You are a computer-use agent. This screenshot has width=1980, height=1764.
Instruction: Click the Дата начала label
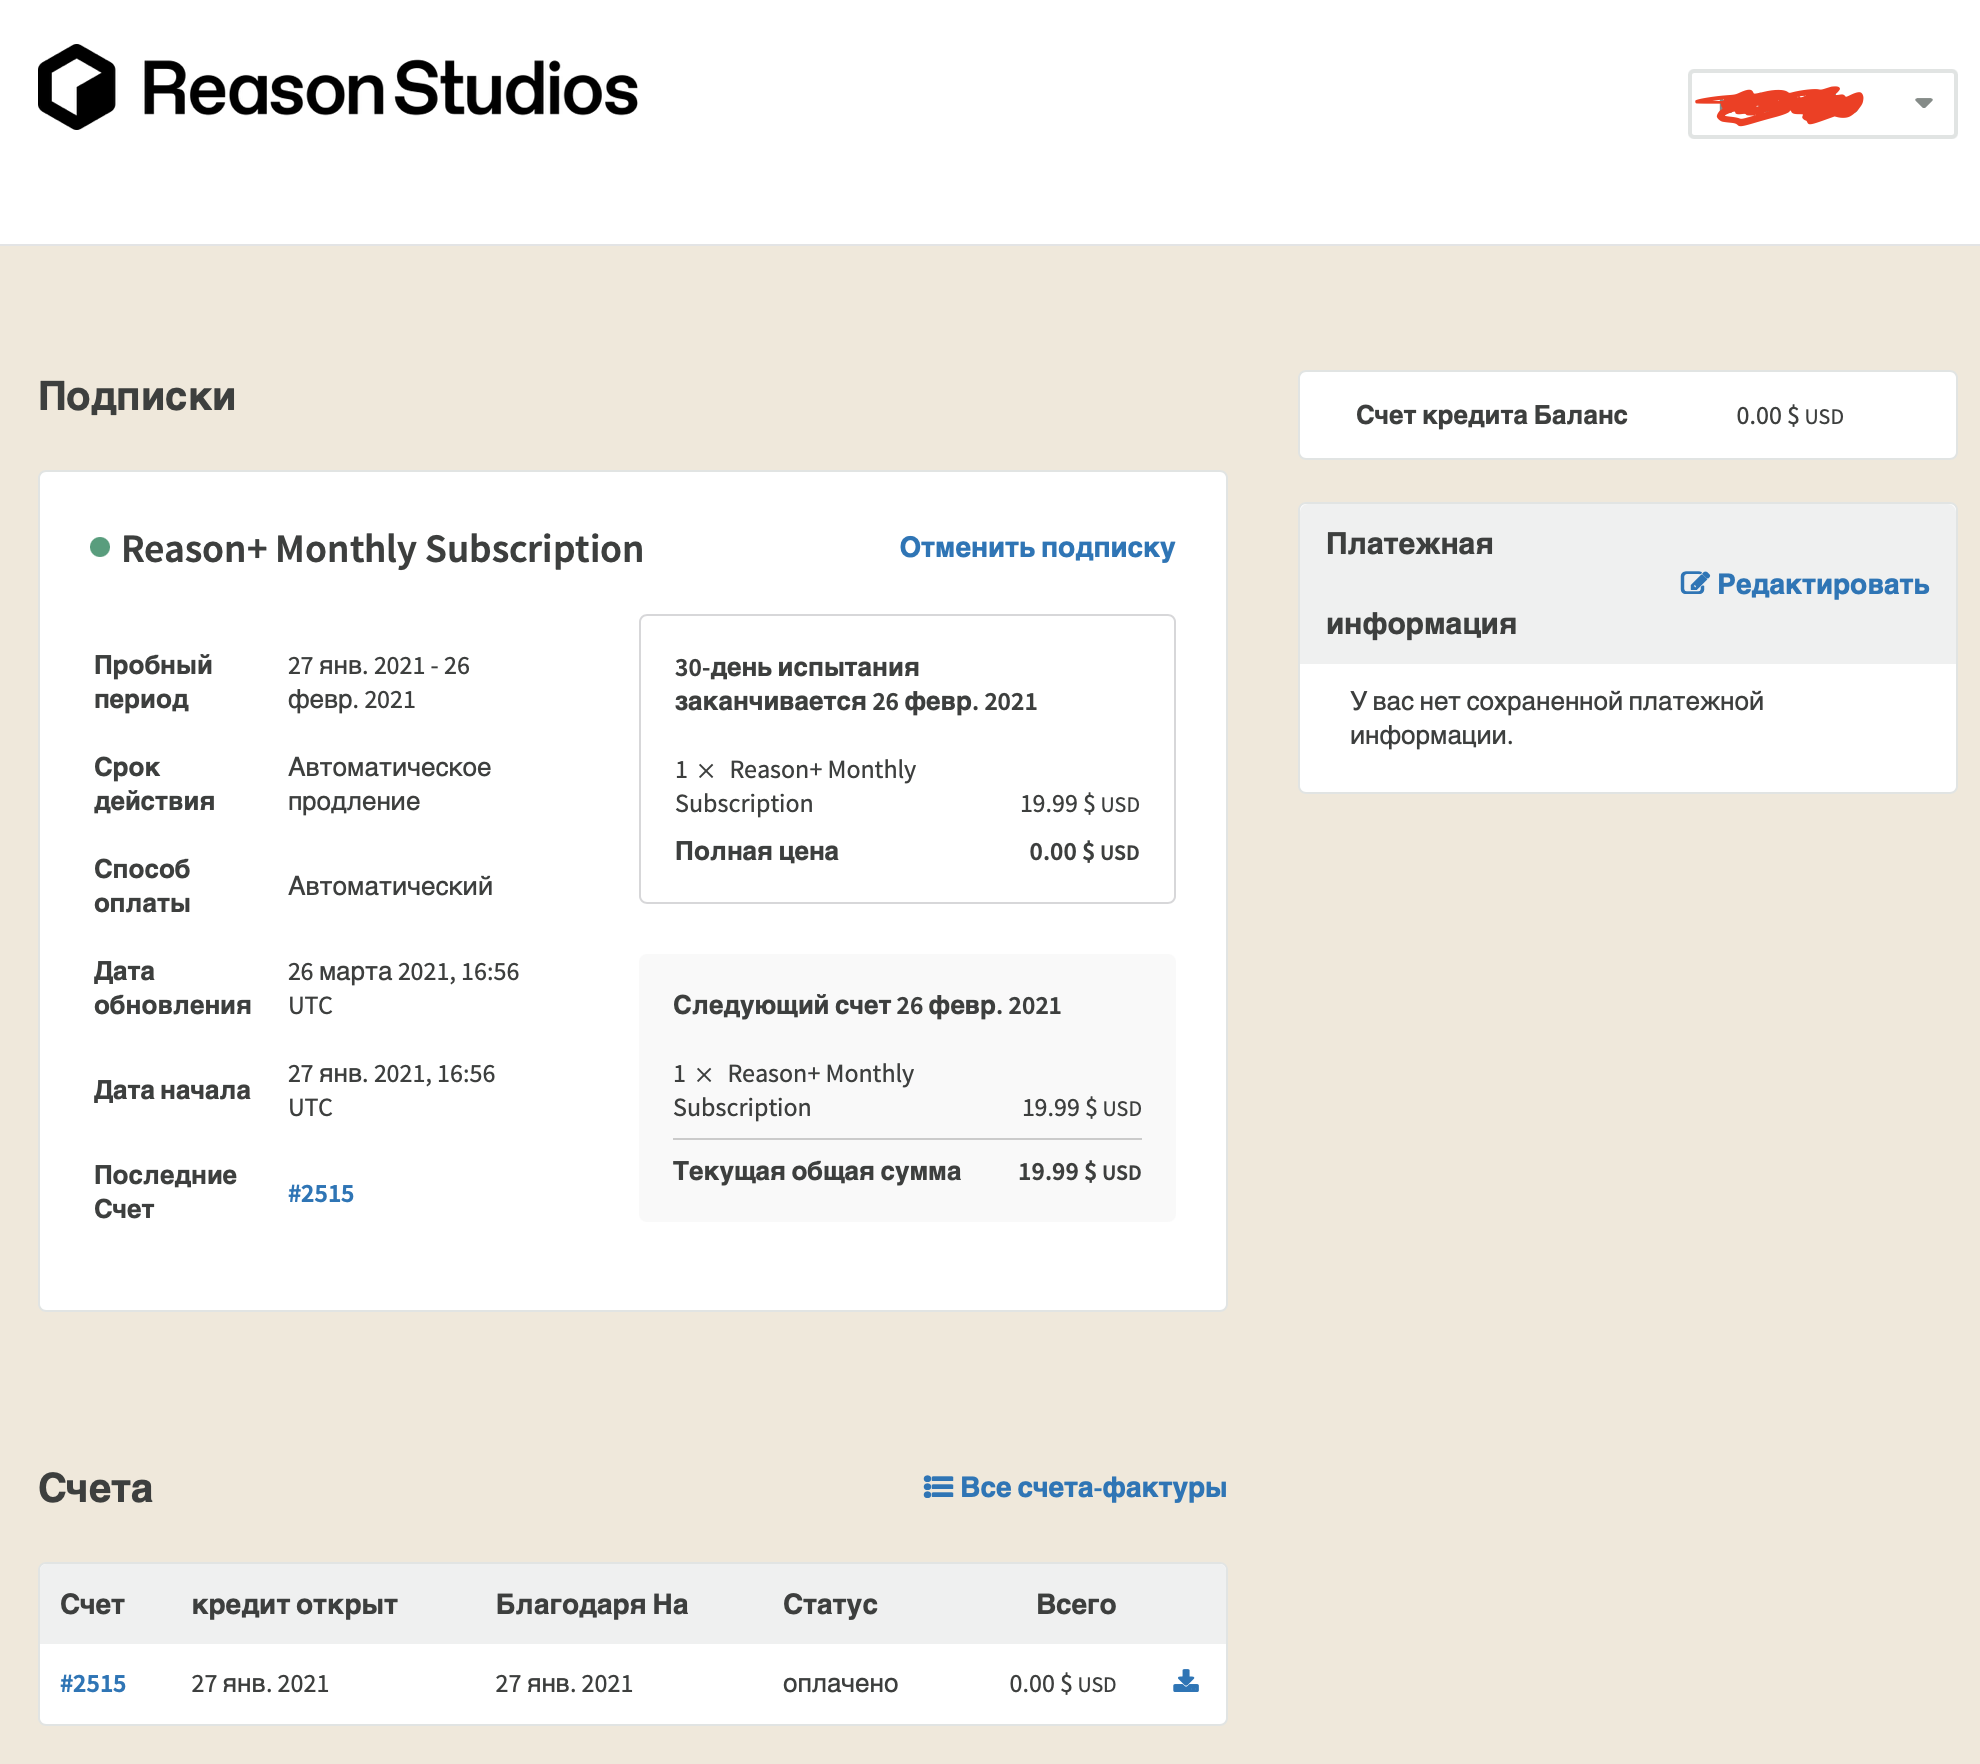coord(172,1090)
